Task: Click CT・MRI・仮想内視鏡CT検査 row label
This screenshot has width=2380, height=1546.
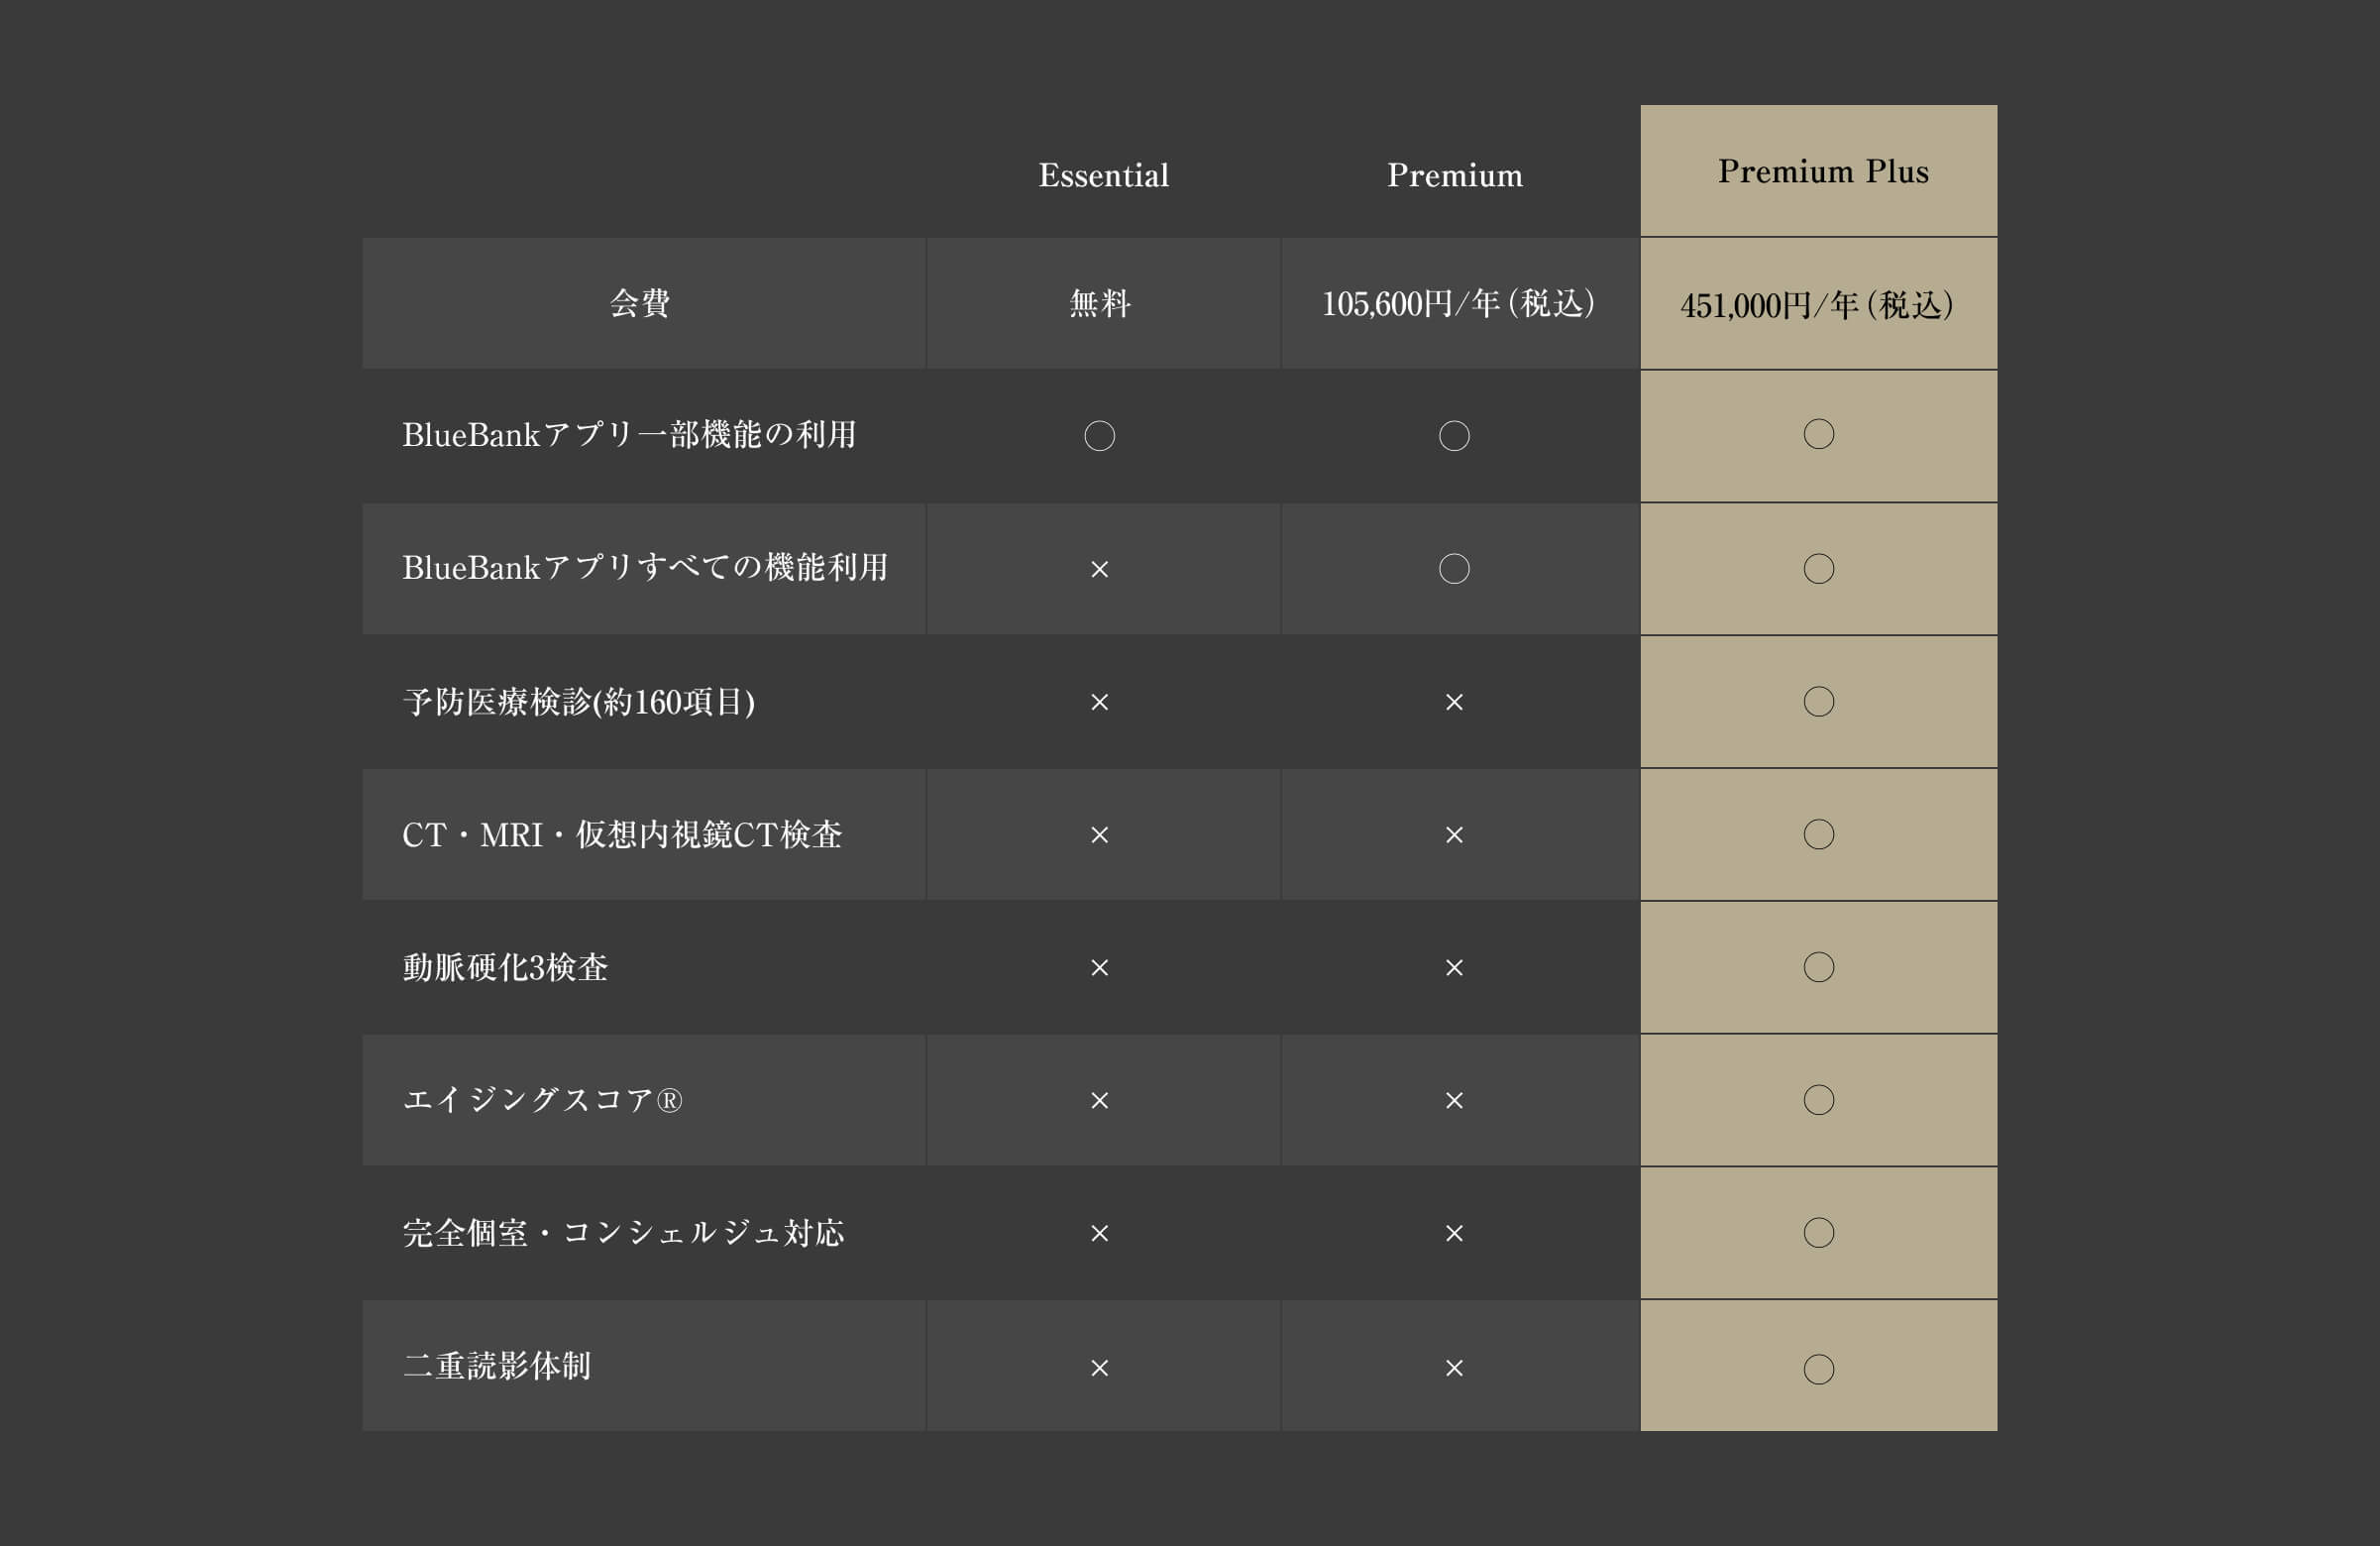Action: click(x=622, y=835)
